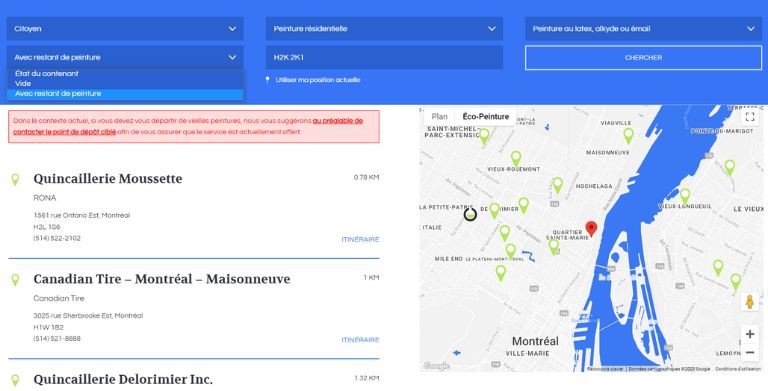Click address 1561 rue Ontario Est
Screen dimensions: 768x391
point(81,215)
